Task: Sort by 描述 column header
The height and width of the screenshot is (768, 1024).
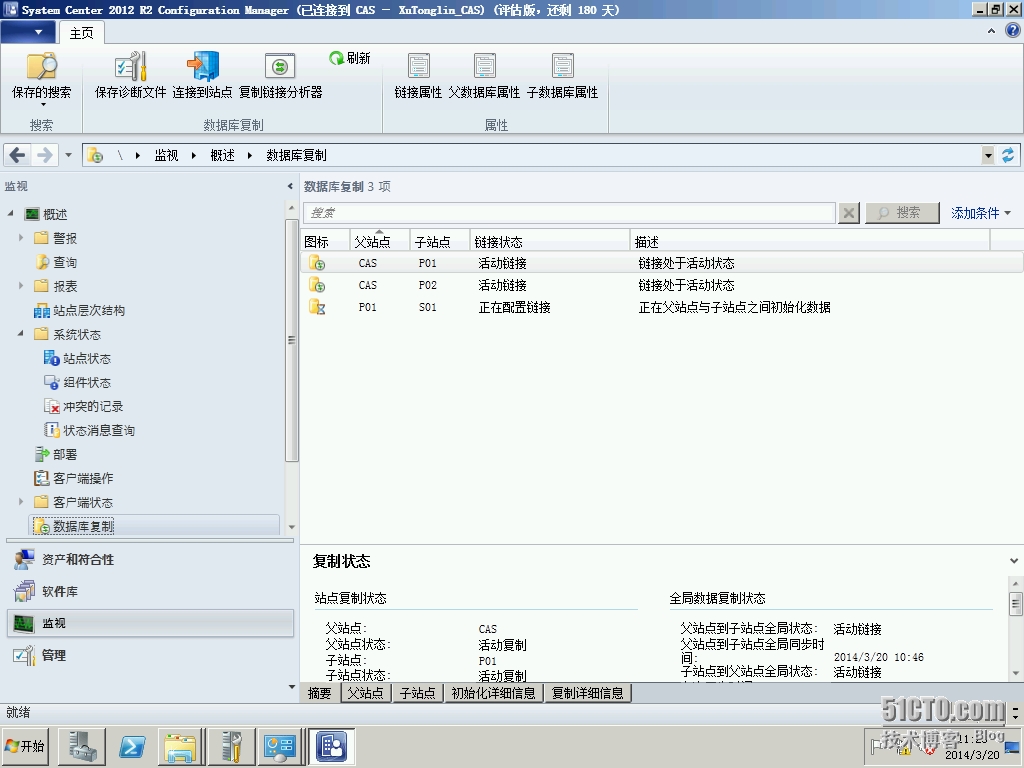Action: pos(810,242)
